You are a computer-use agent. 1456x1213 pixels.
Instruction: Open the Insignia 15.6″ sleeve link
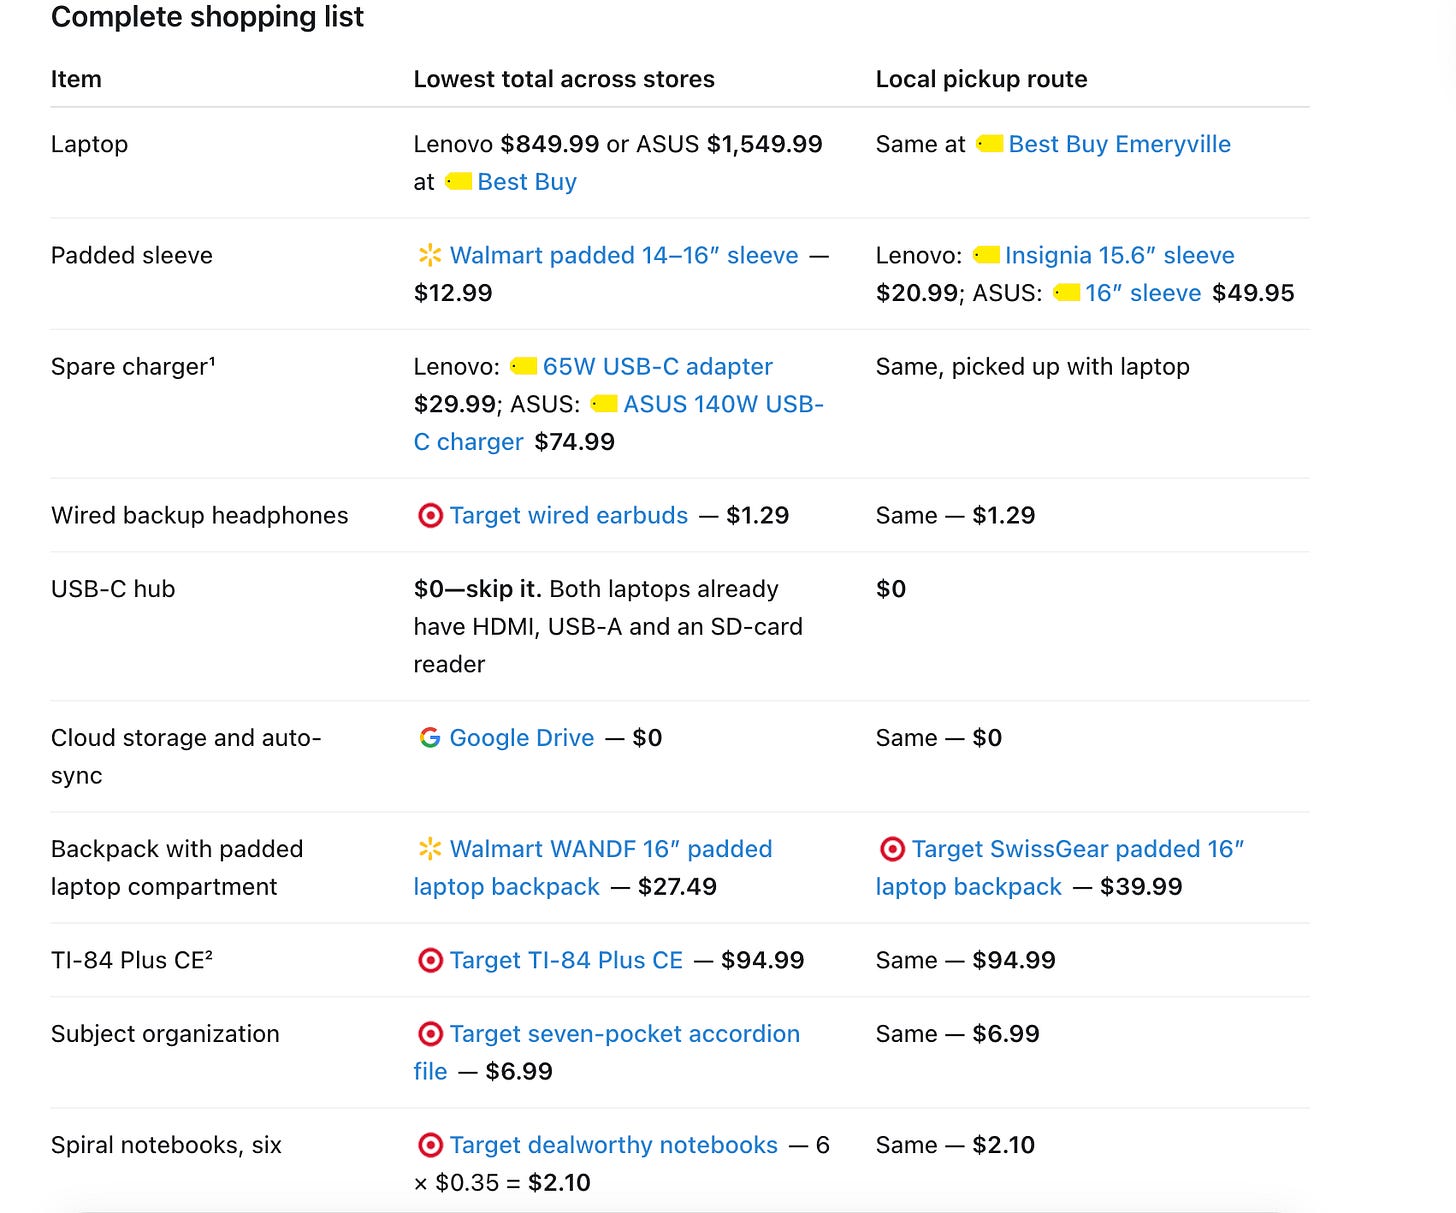pos(1119,255)
